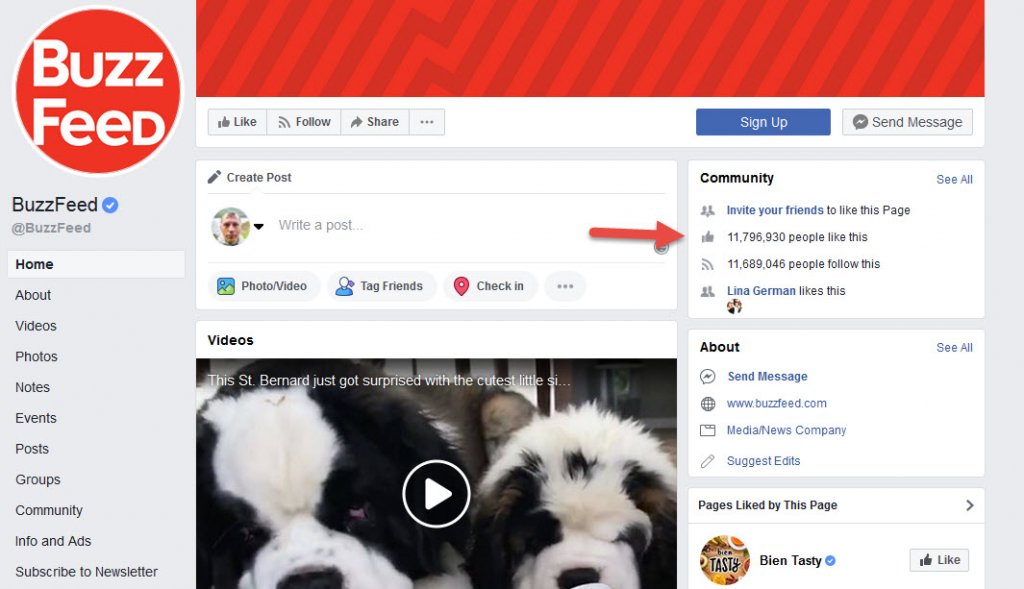Click the BuzzFeed page name heading
The image size is (1024, 589).
coord(55,205)
